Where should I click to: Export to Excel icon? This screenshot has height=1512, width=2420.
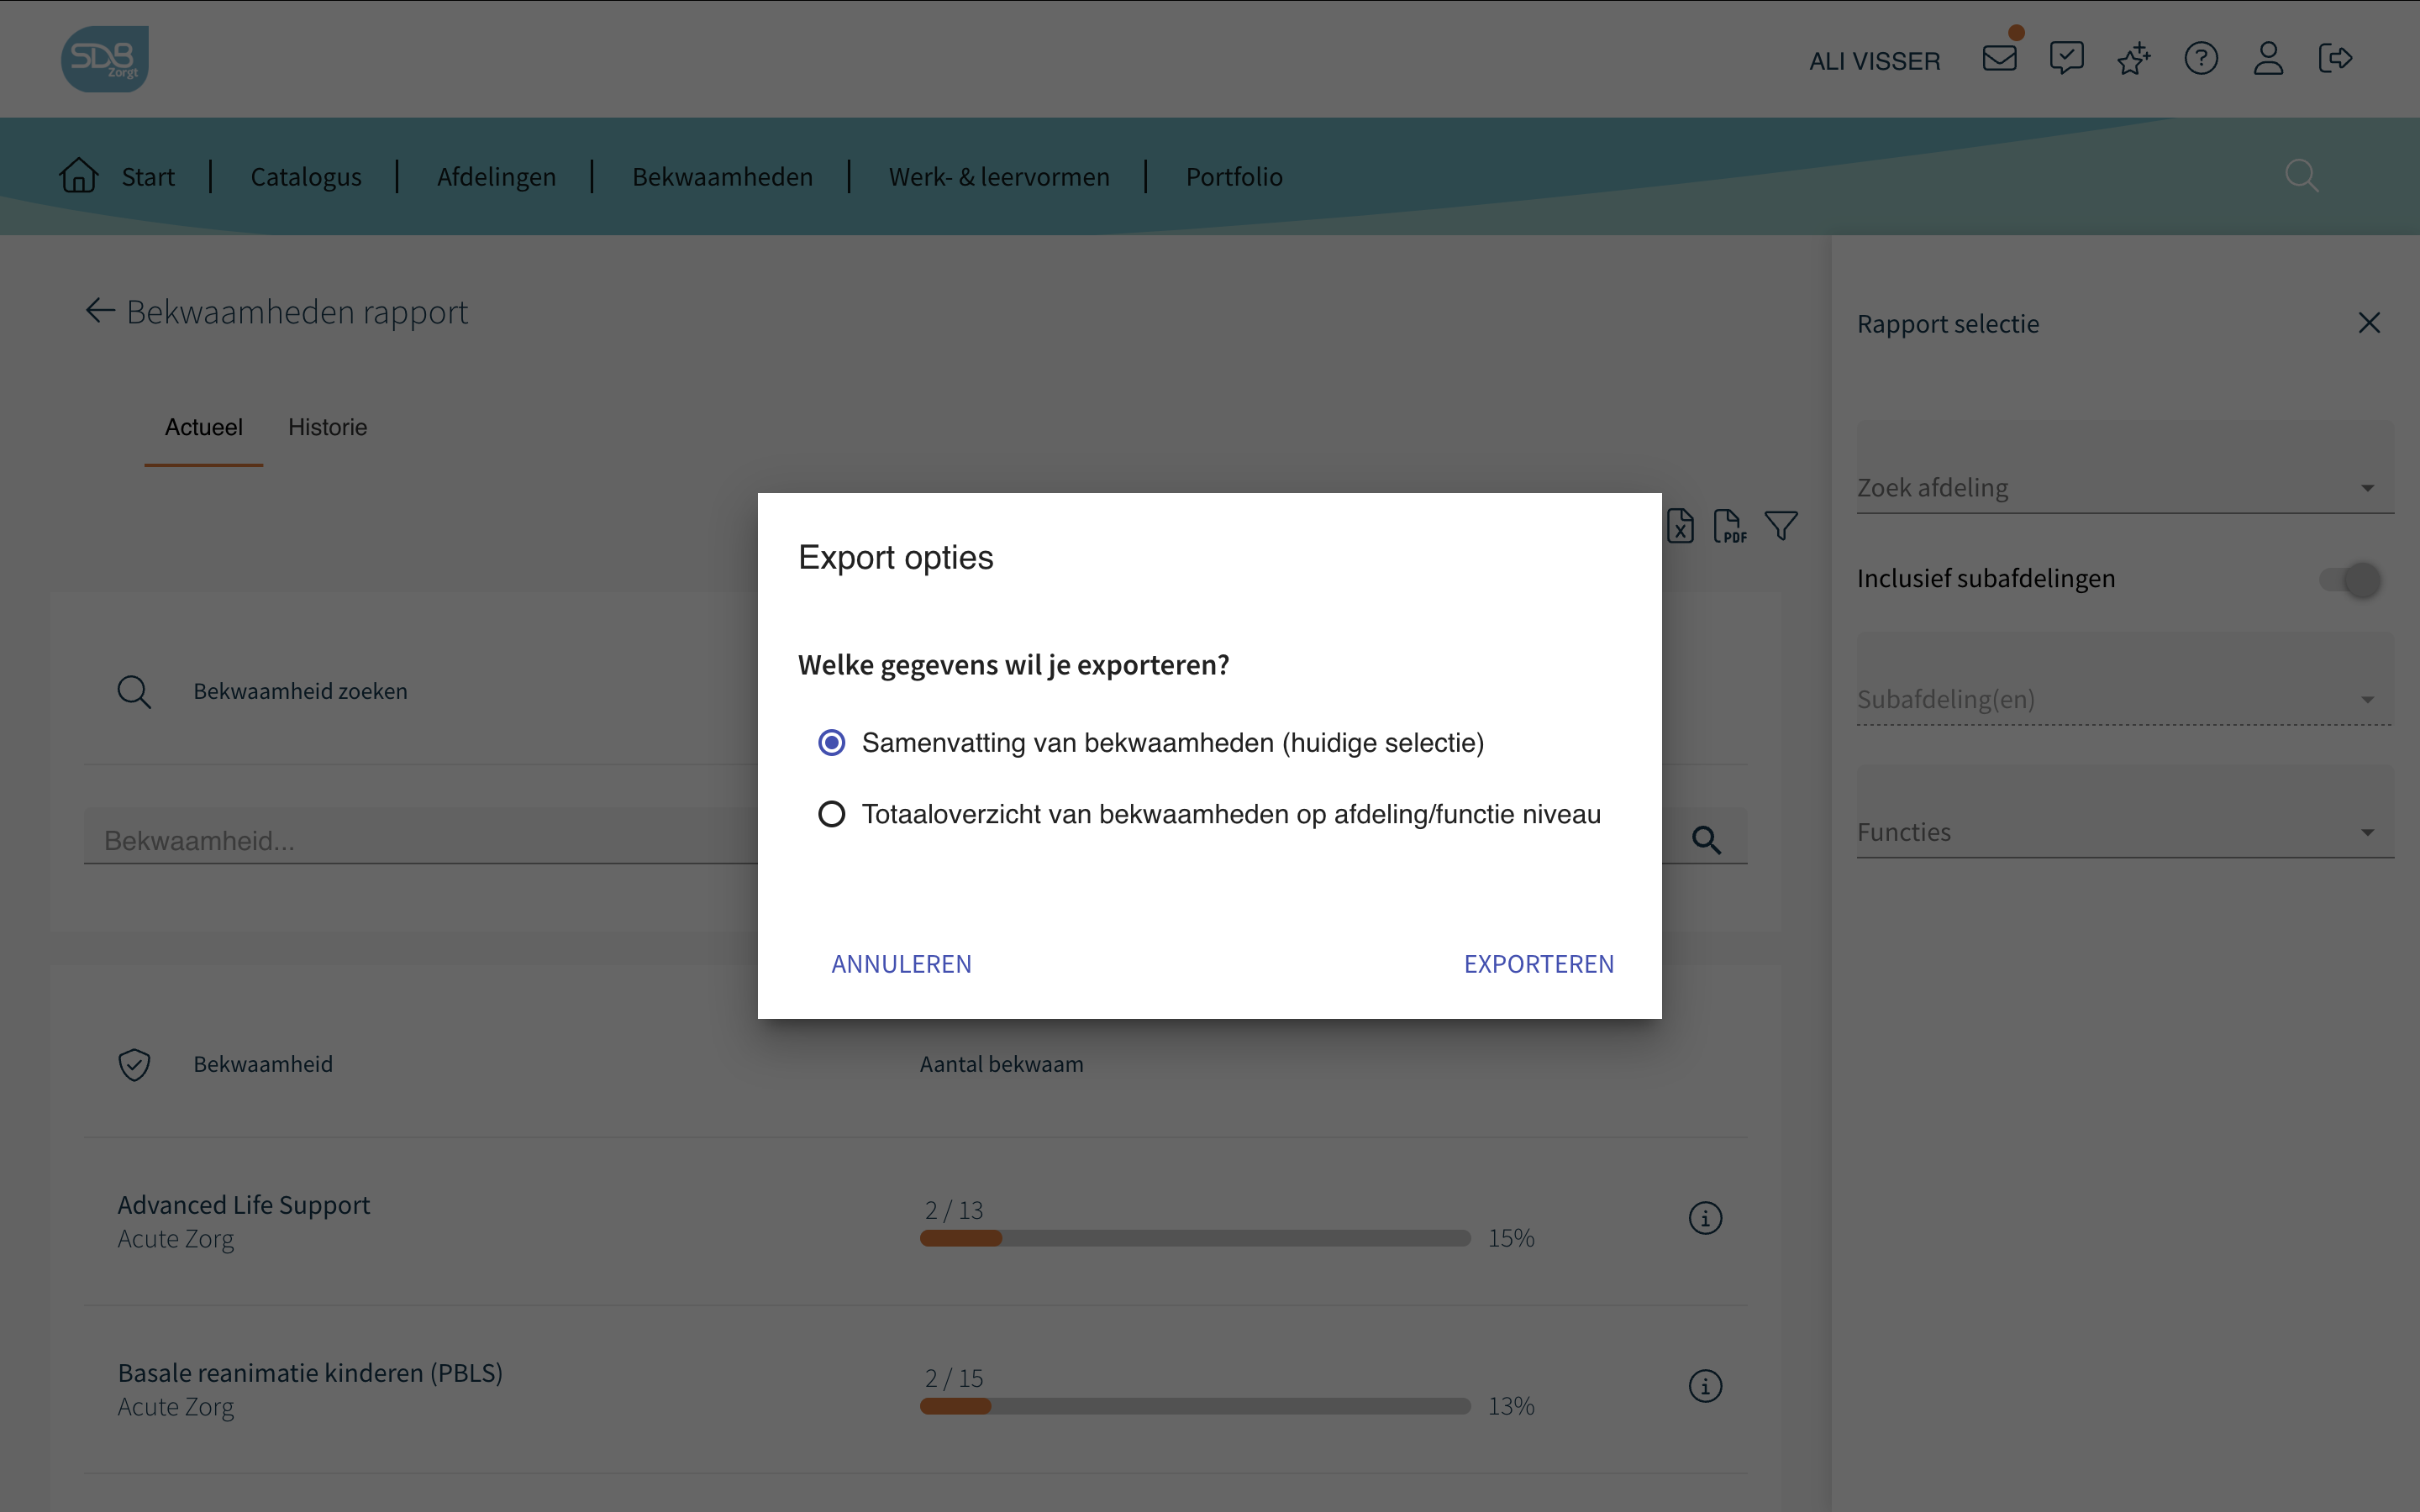pos(1680,526)
